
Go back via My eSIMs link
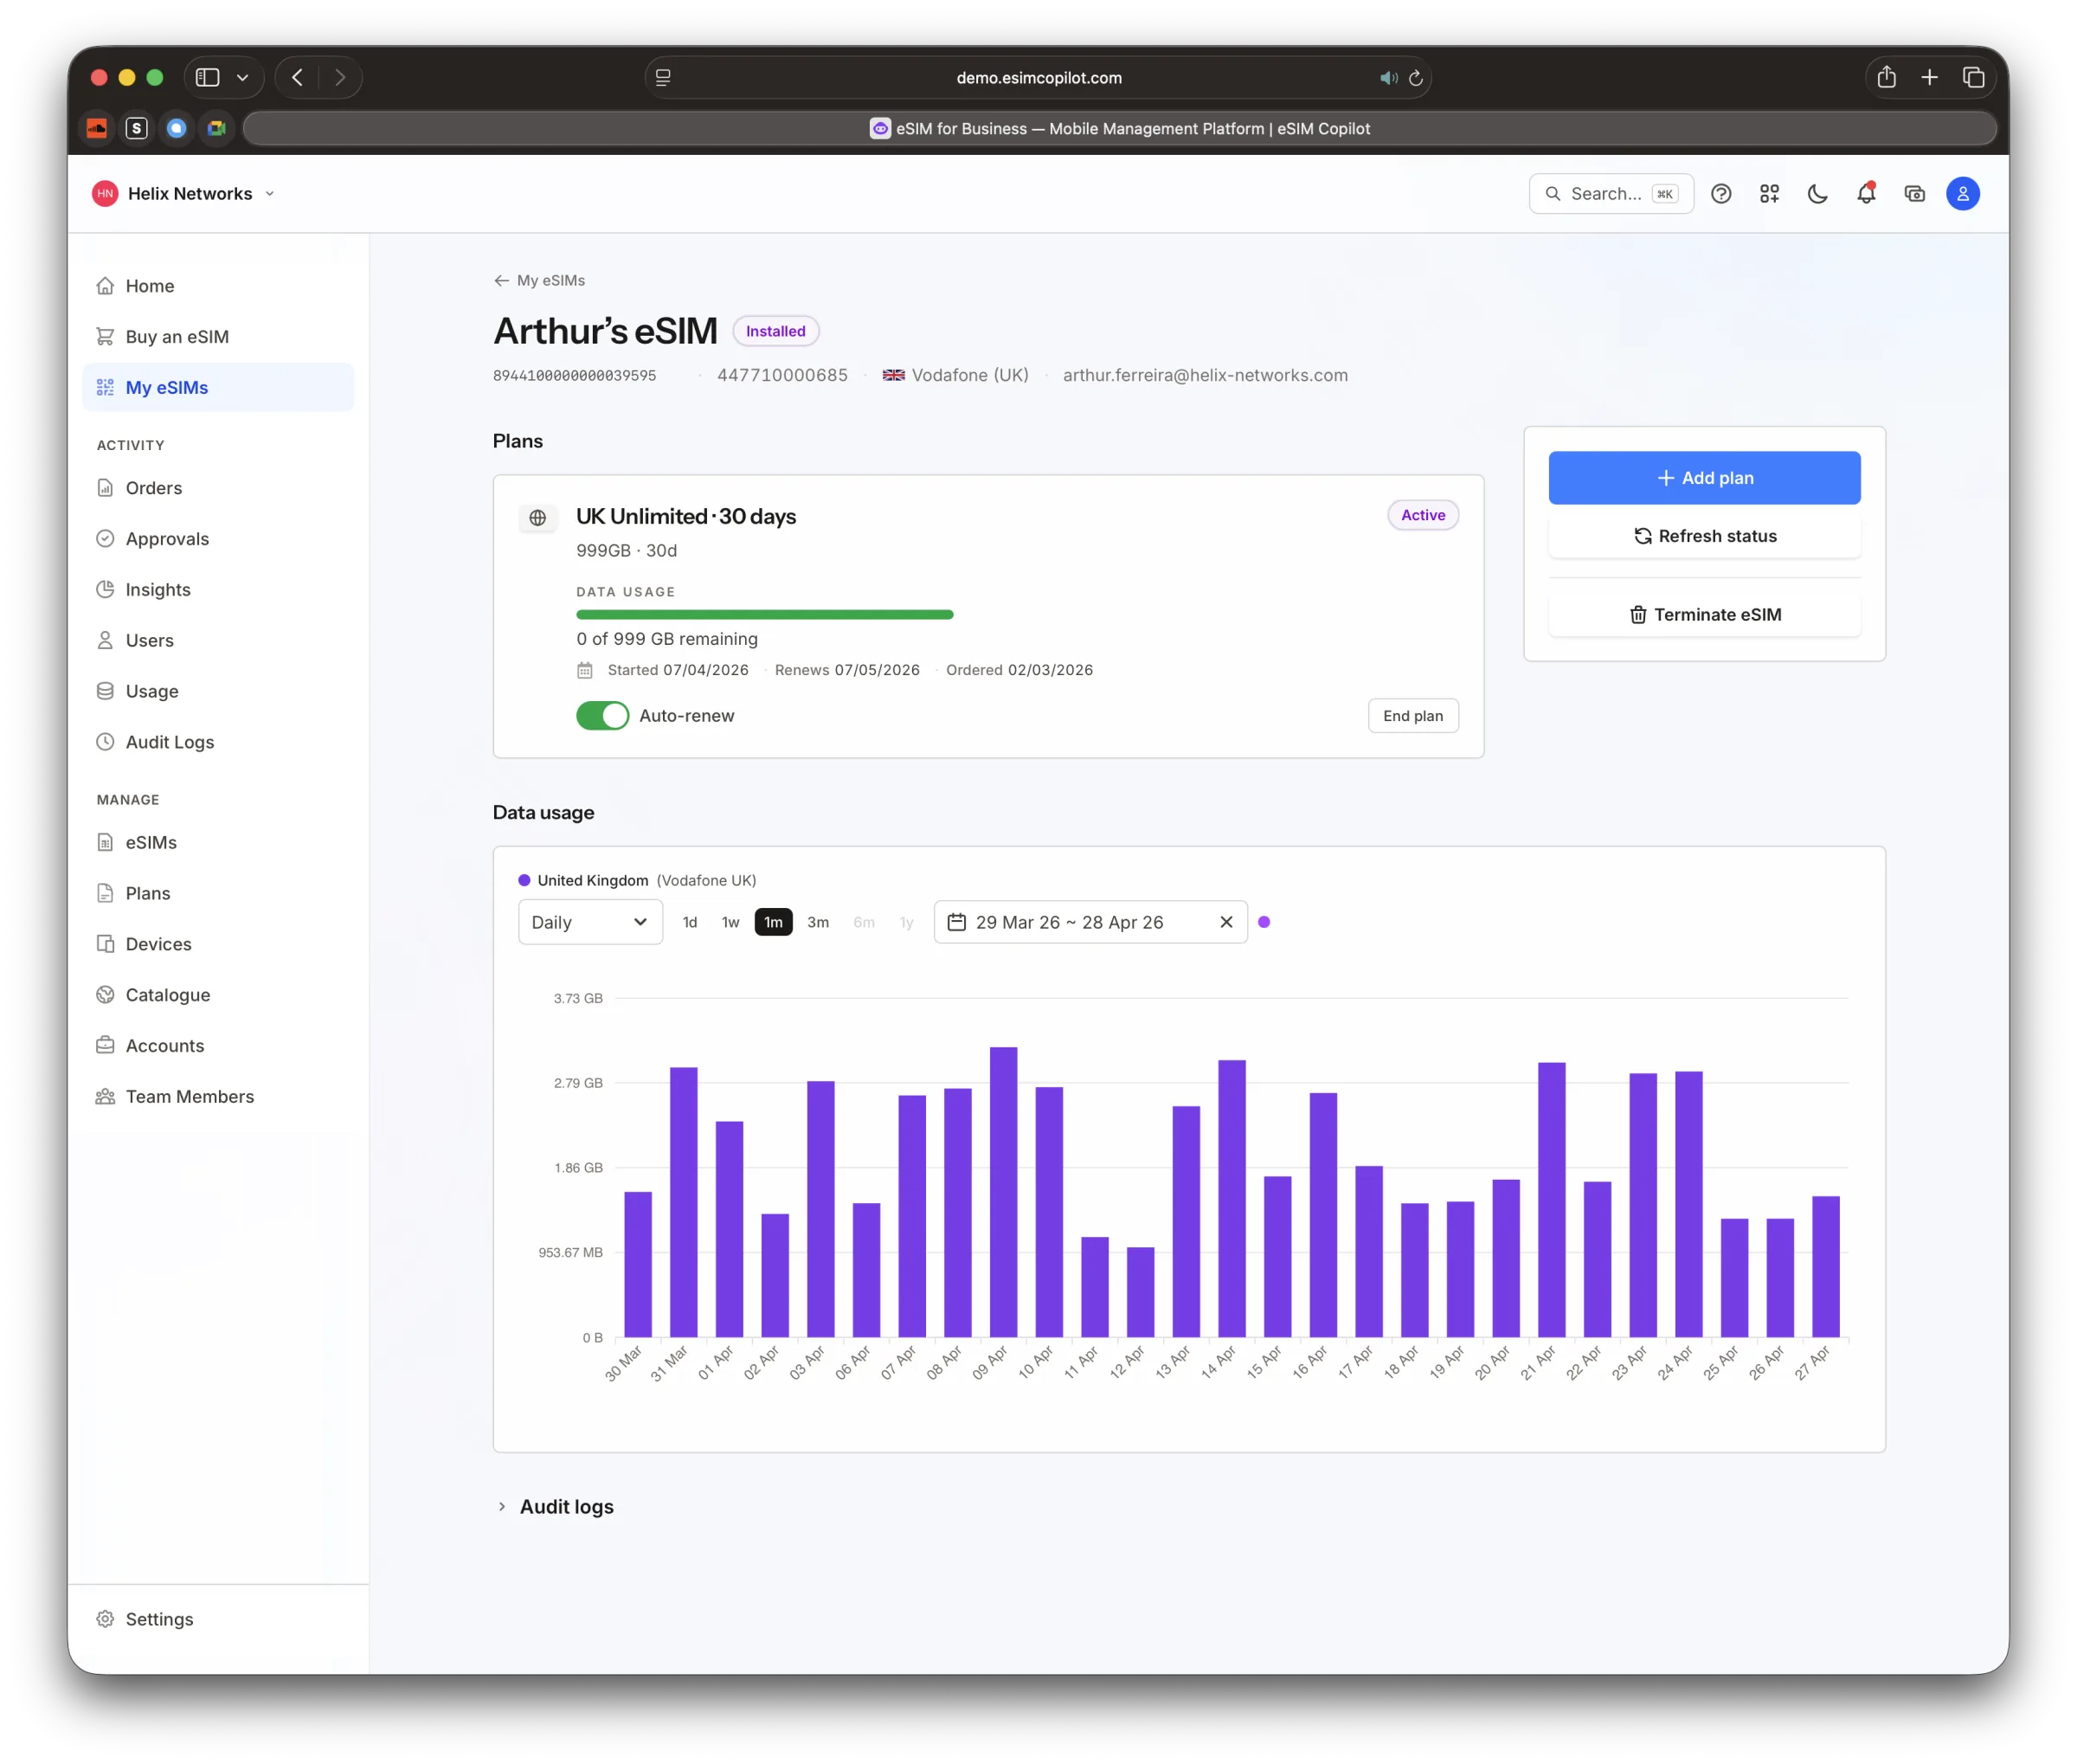coord(539,281)
